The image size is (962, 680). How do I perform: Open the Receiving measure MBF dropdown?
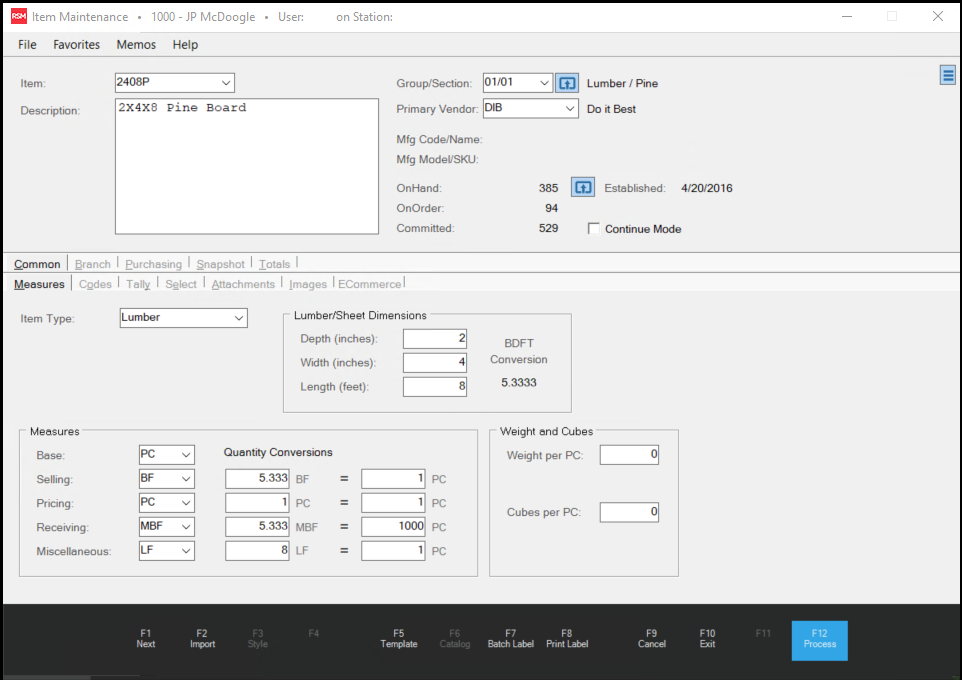tap(186, 527)
